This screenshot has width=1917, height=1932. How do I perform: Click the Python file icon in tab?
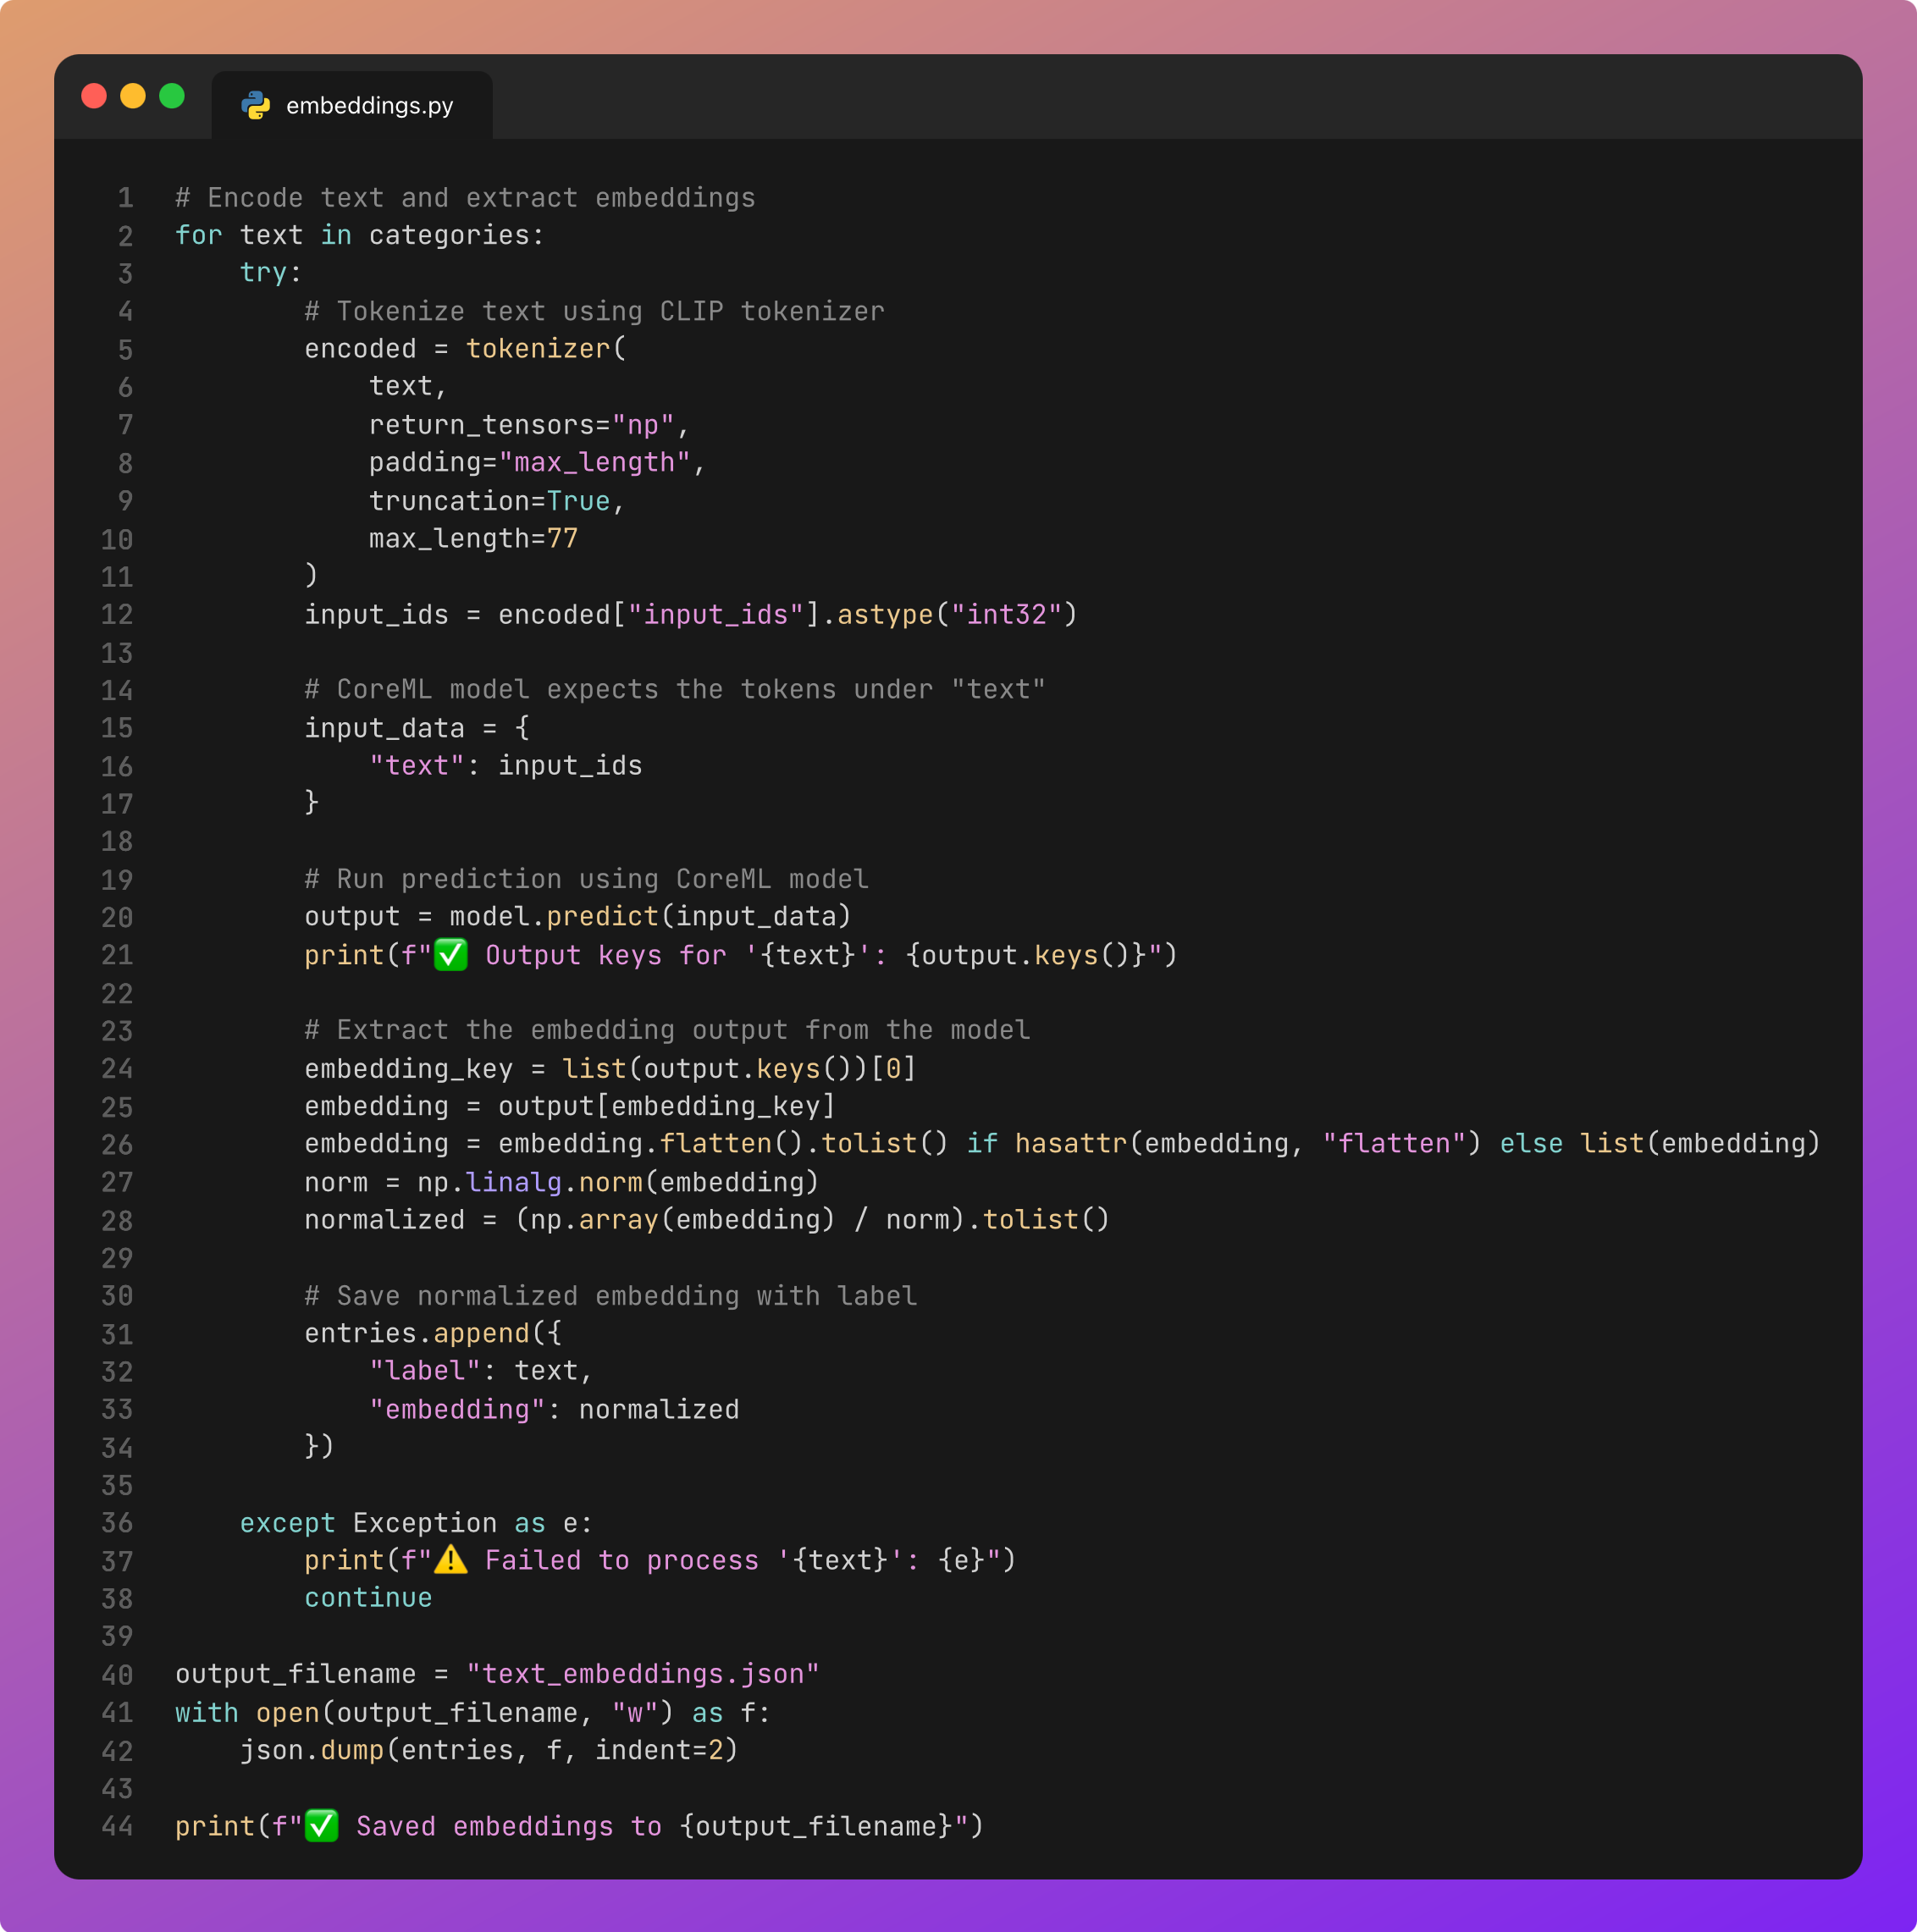pos(256,105)
